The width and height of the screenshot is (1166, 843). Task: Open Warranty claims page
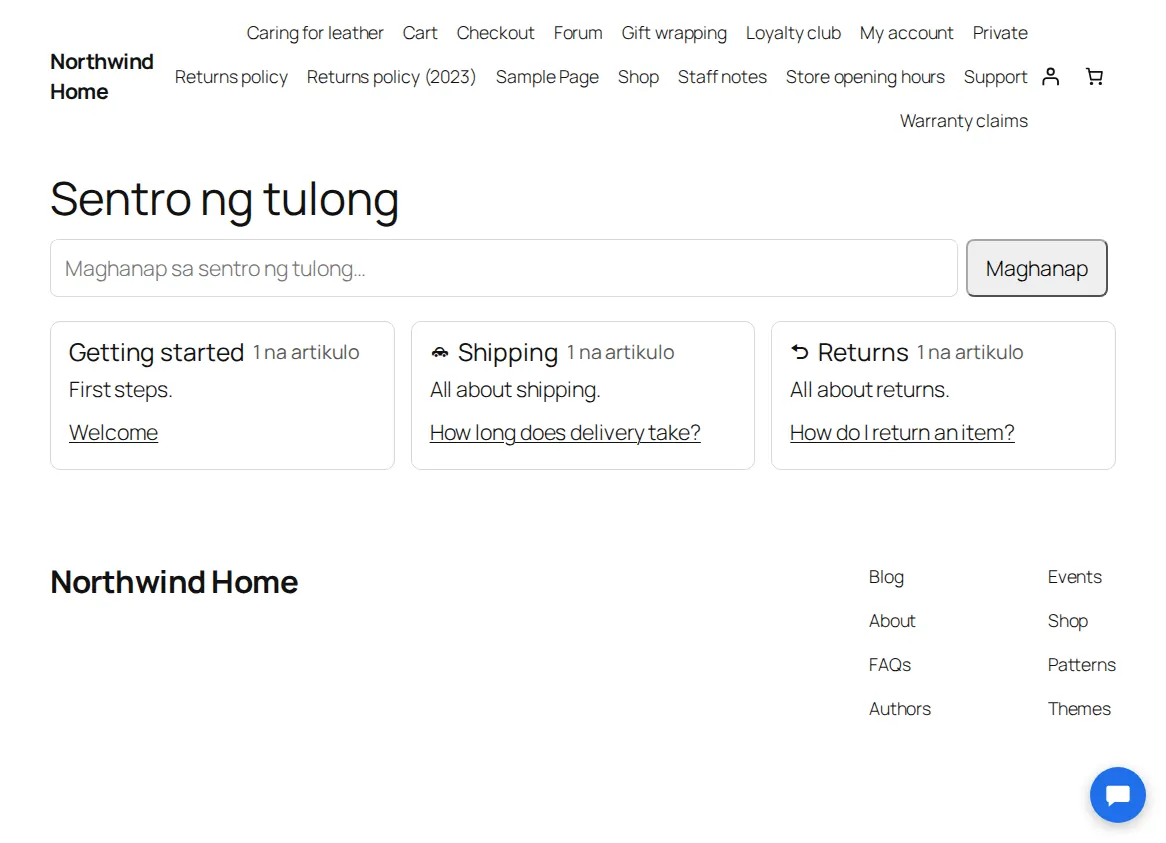(964, 121)
